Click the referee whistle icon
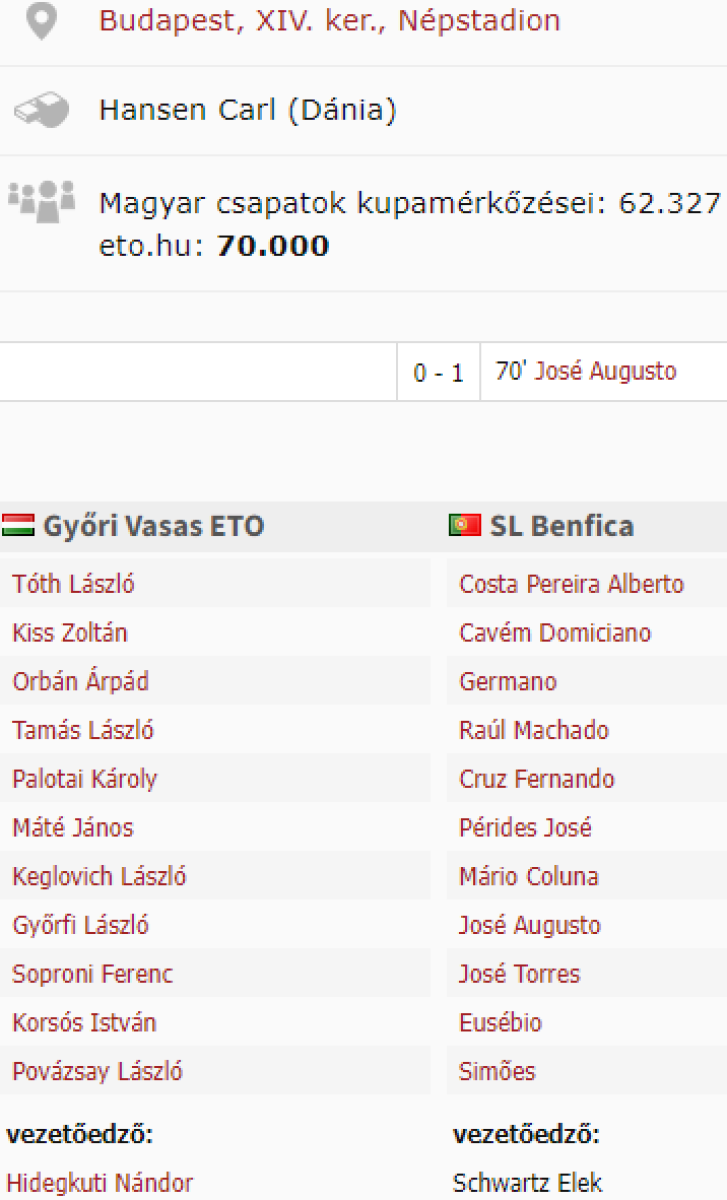Image resolution: width=727 pixels, height=1200 pixels. (41, 110)
